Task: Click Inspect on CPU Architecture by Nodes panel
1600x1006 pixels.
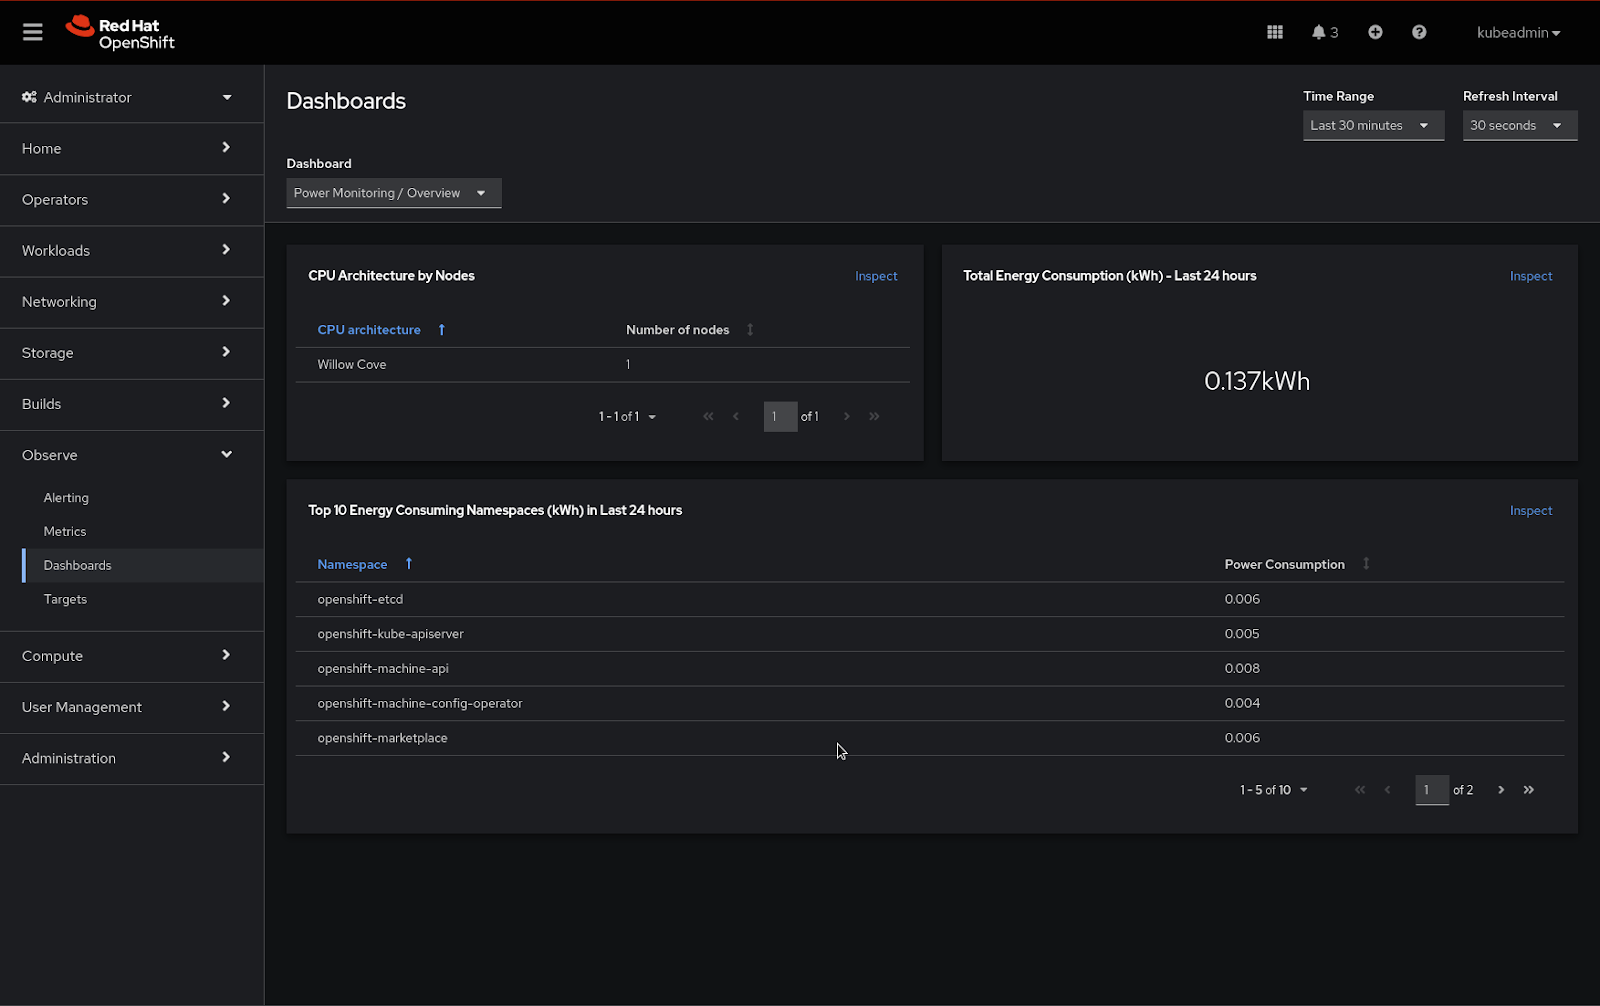Action: [x=876, y=276]
